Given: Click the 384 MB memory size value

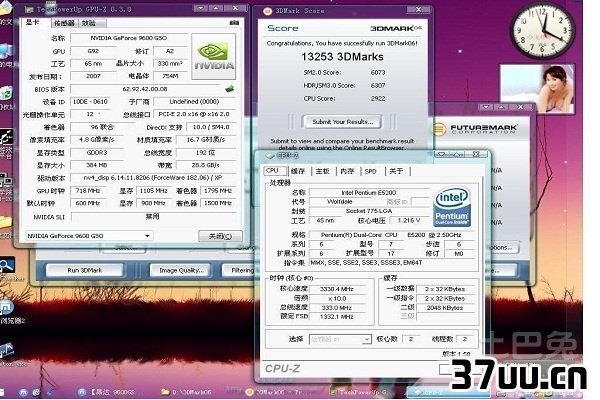Looking at the screenshot, I should point(97,165).
